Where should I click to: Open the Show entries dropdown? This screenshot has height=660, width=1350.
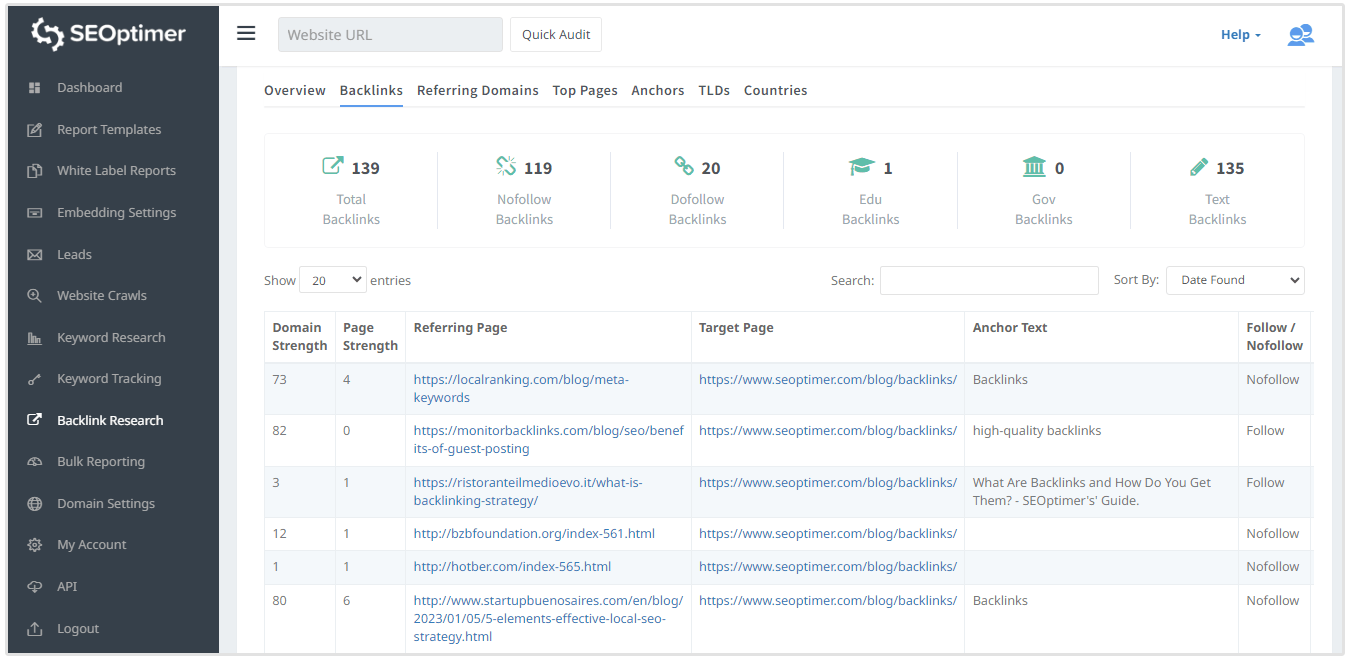pyautogui.click(x=333, y=281)
